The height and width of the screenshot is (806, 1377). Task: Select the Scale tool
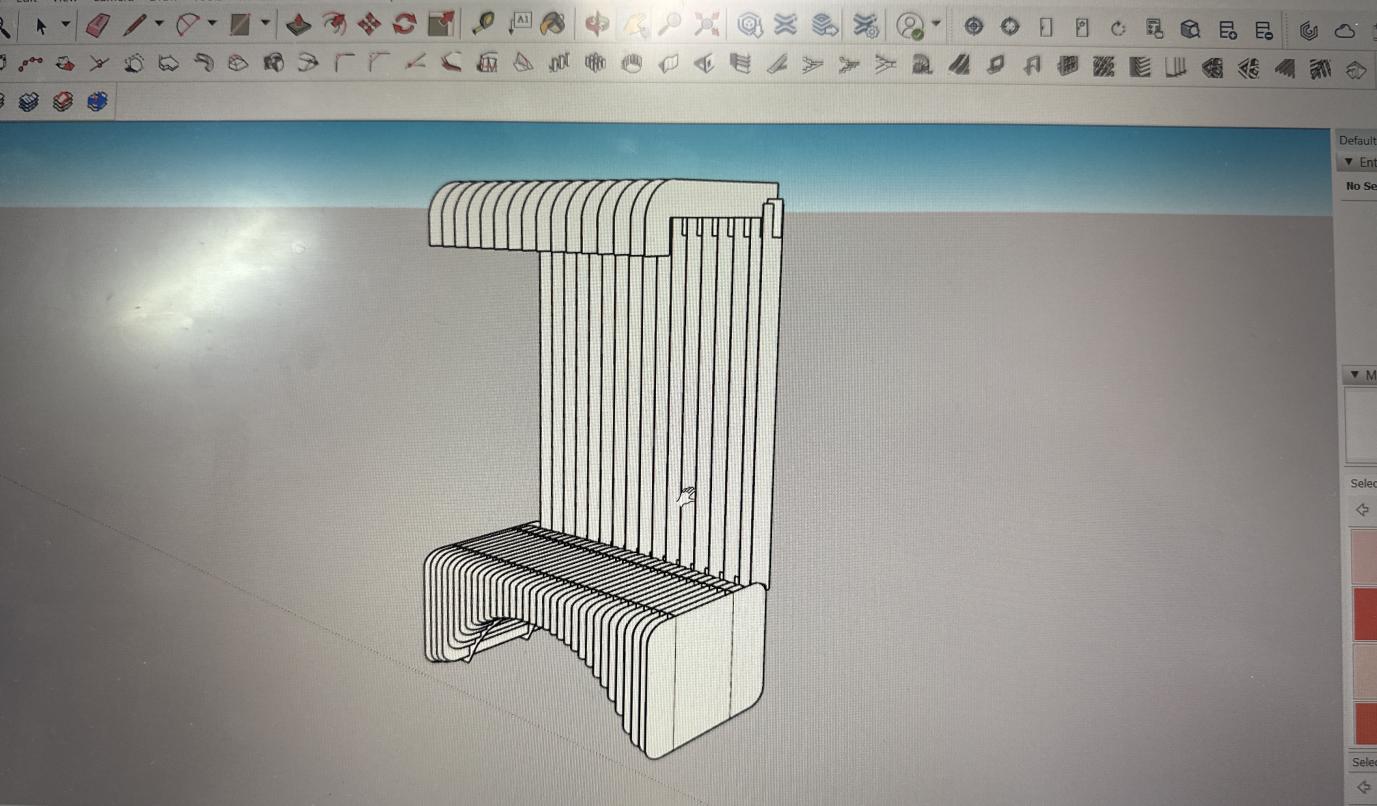(440, 24)
